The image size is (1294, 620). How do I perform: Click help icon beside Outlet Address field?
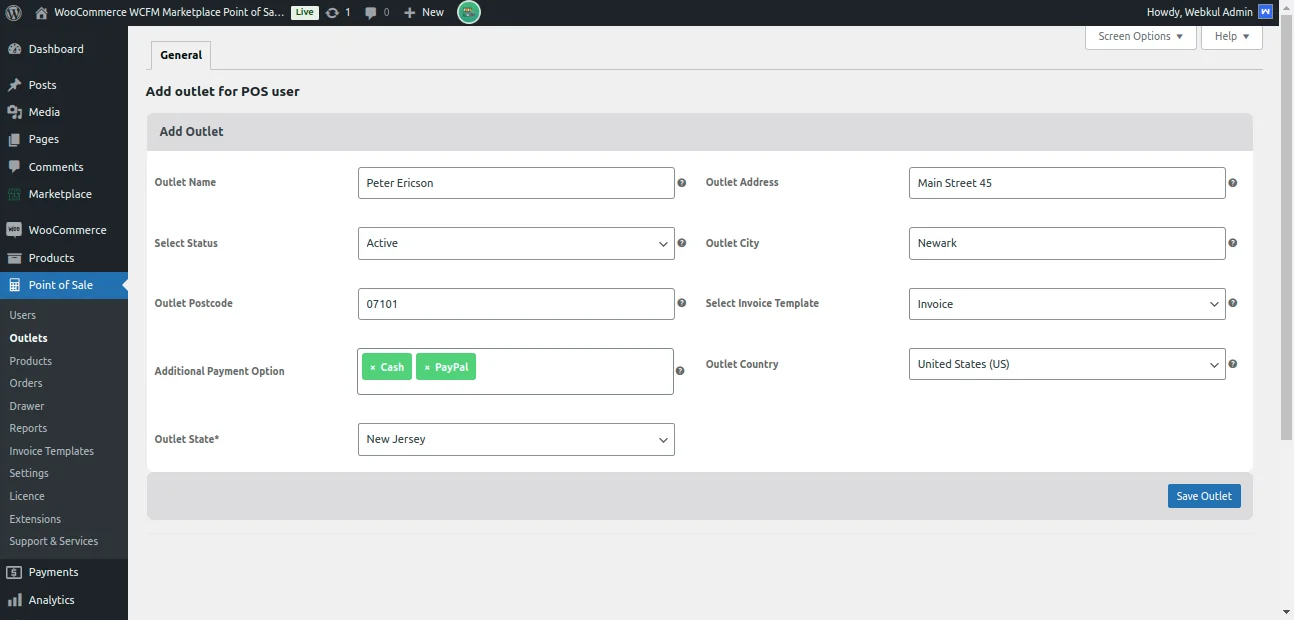(x=1232, y=183)
